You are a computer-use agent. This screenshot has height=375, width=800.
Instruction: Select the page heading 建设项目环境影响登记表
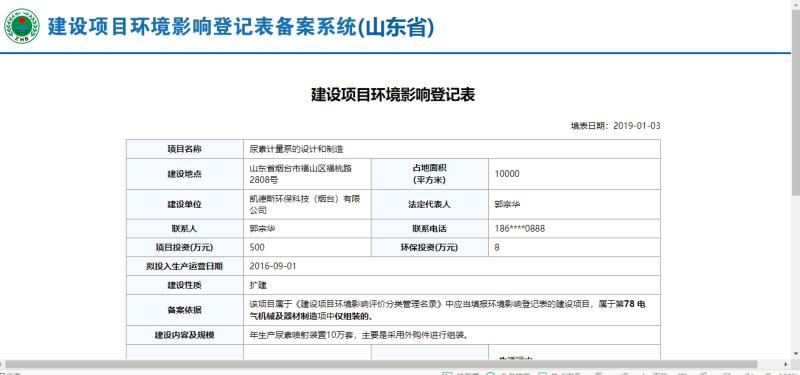click(x=393, y=95)
